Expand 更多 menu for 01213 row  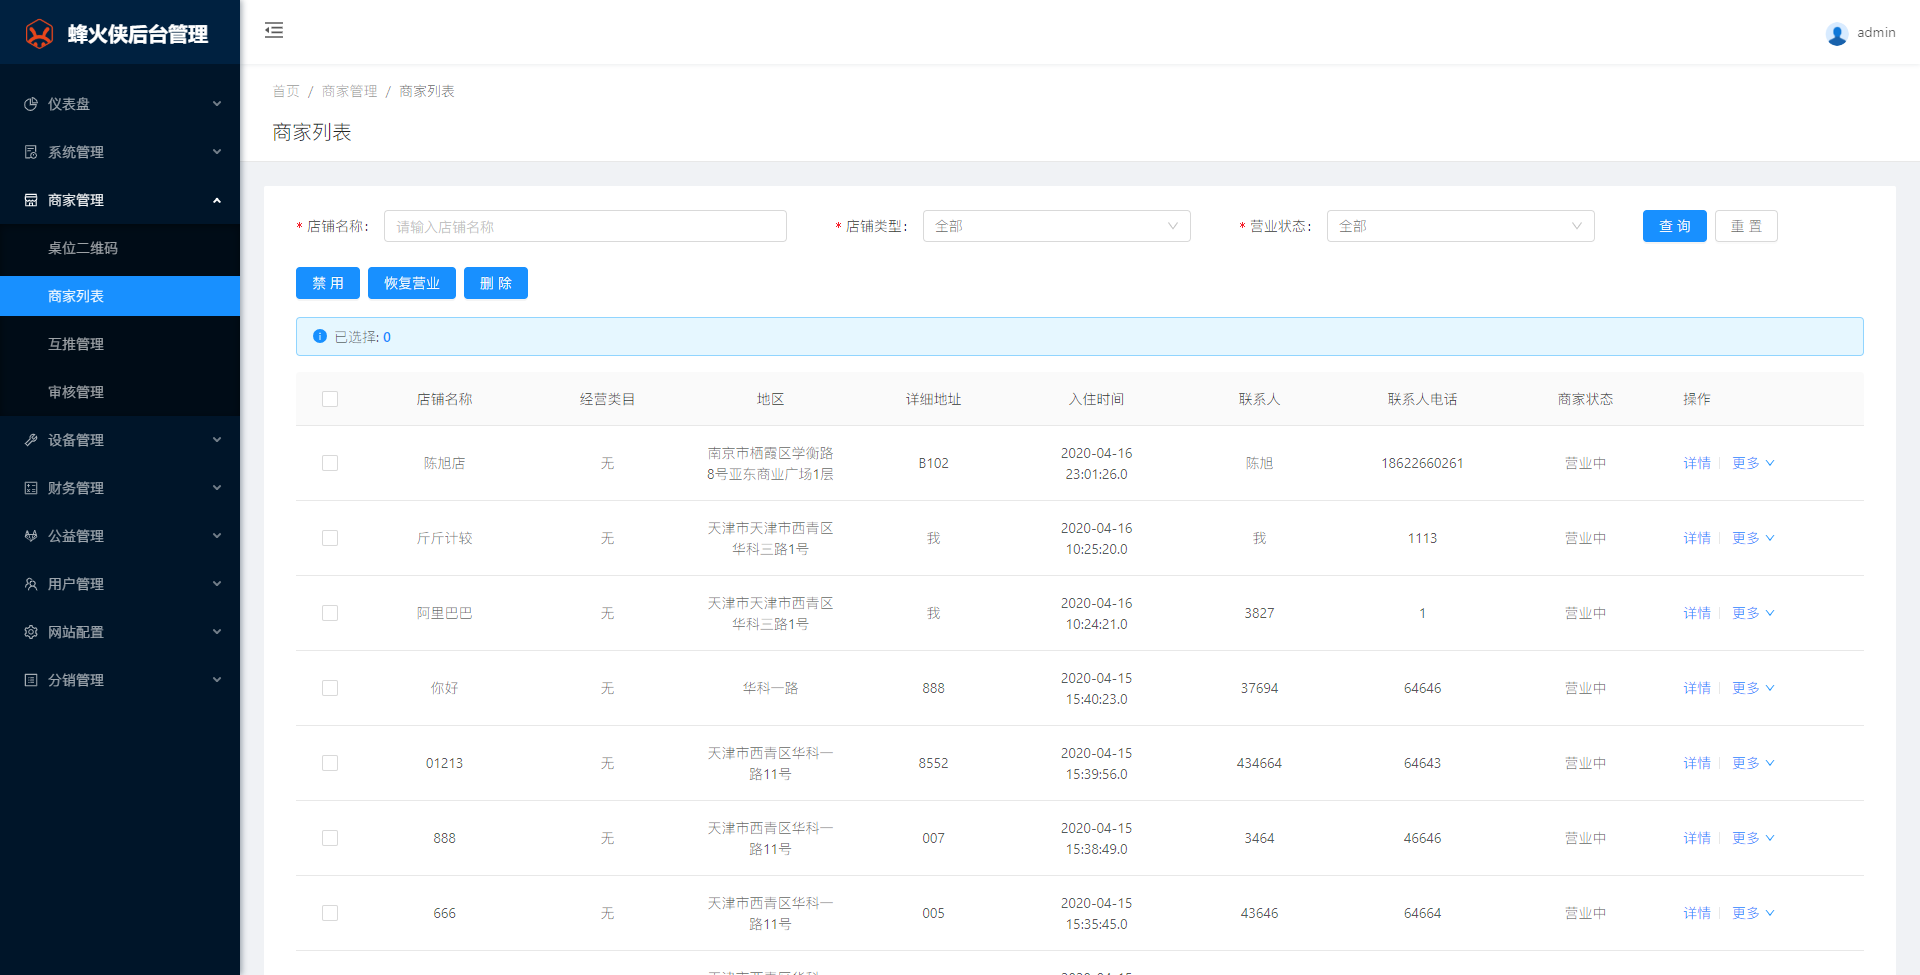[x=1753, y=763]
